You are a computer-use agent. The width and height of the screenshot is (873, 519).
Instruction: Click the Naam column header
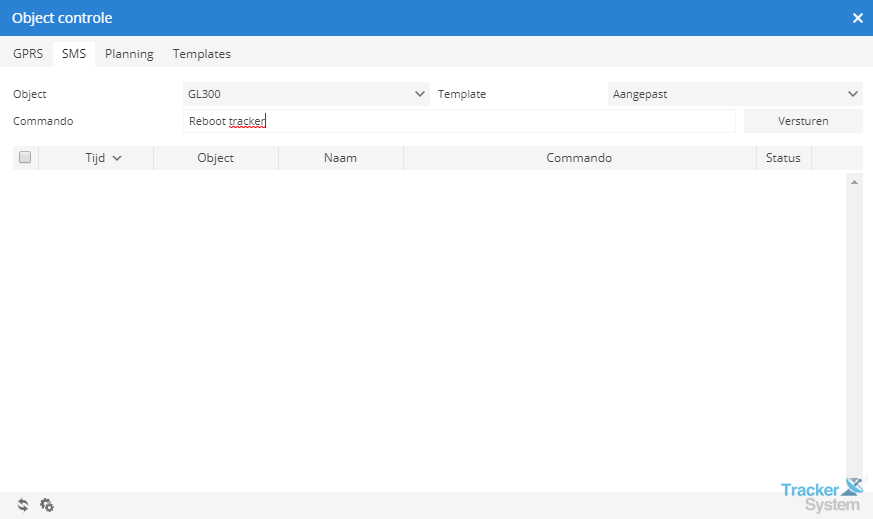340,158
